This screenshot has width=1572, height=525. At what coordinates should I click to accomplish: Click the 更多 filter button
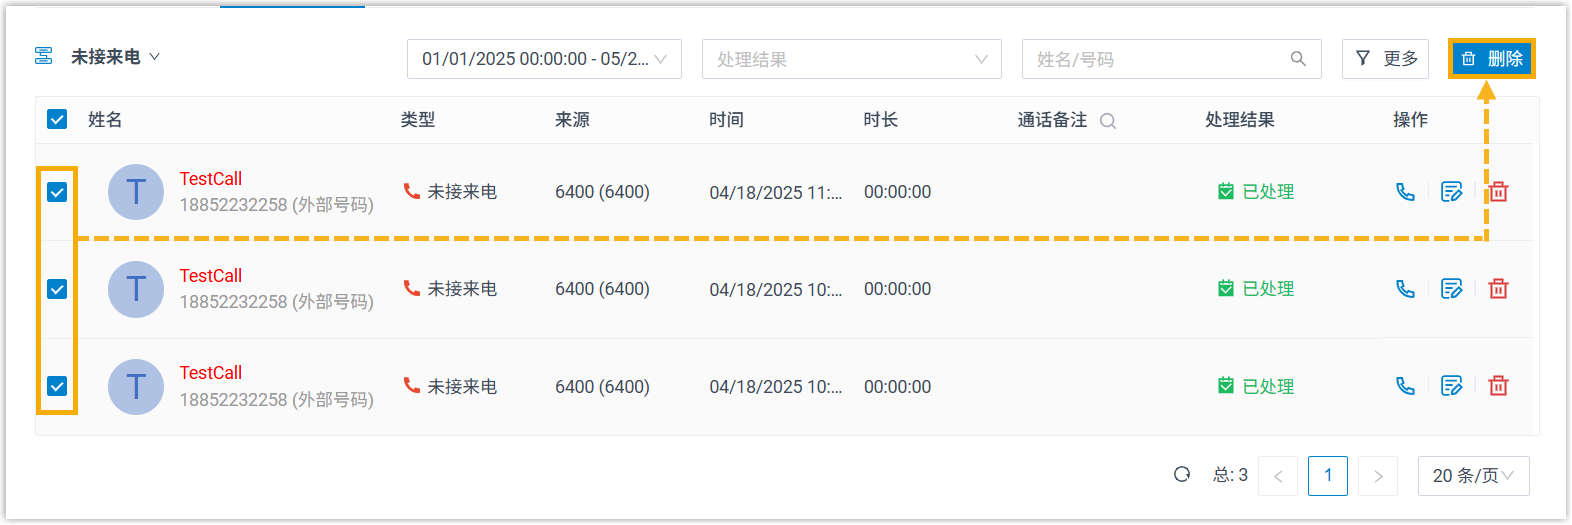click(x=1385, y=59)
